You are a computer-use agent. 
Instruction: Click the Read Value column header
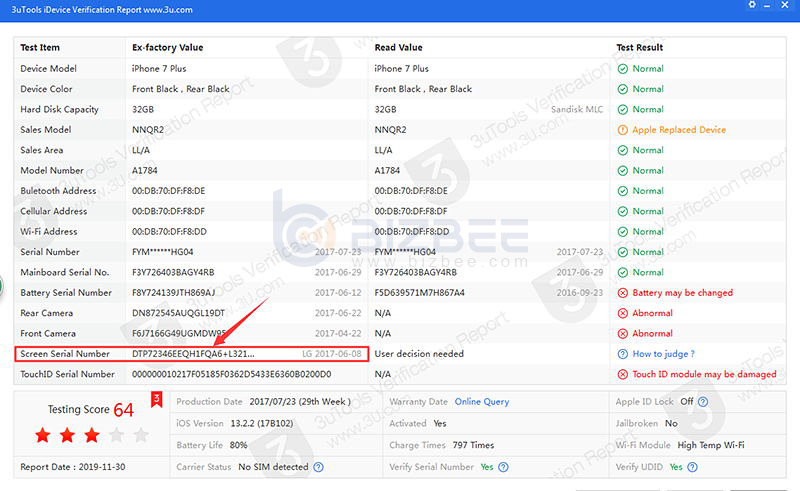tap(398, 47)
